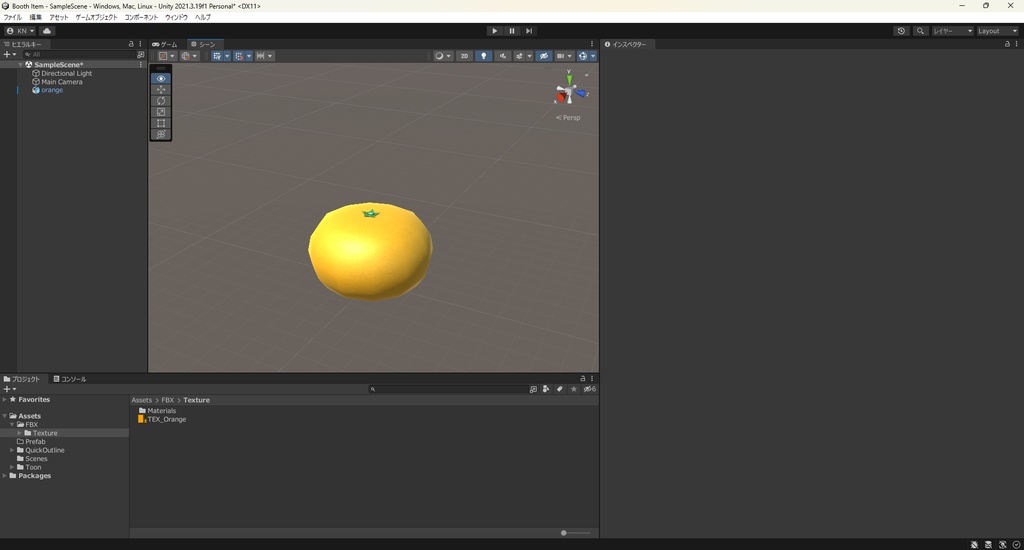Select the Rect tool in scene tools

click(x=161, y=123)
